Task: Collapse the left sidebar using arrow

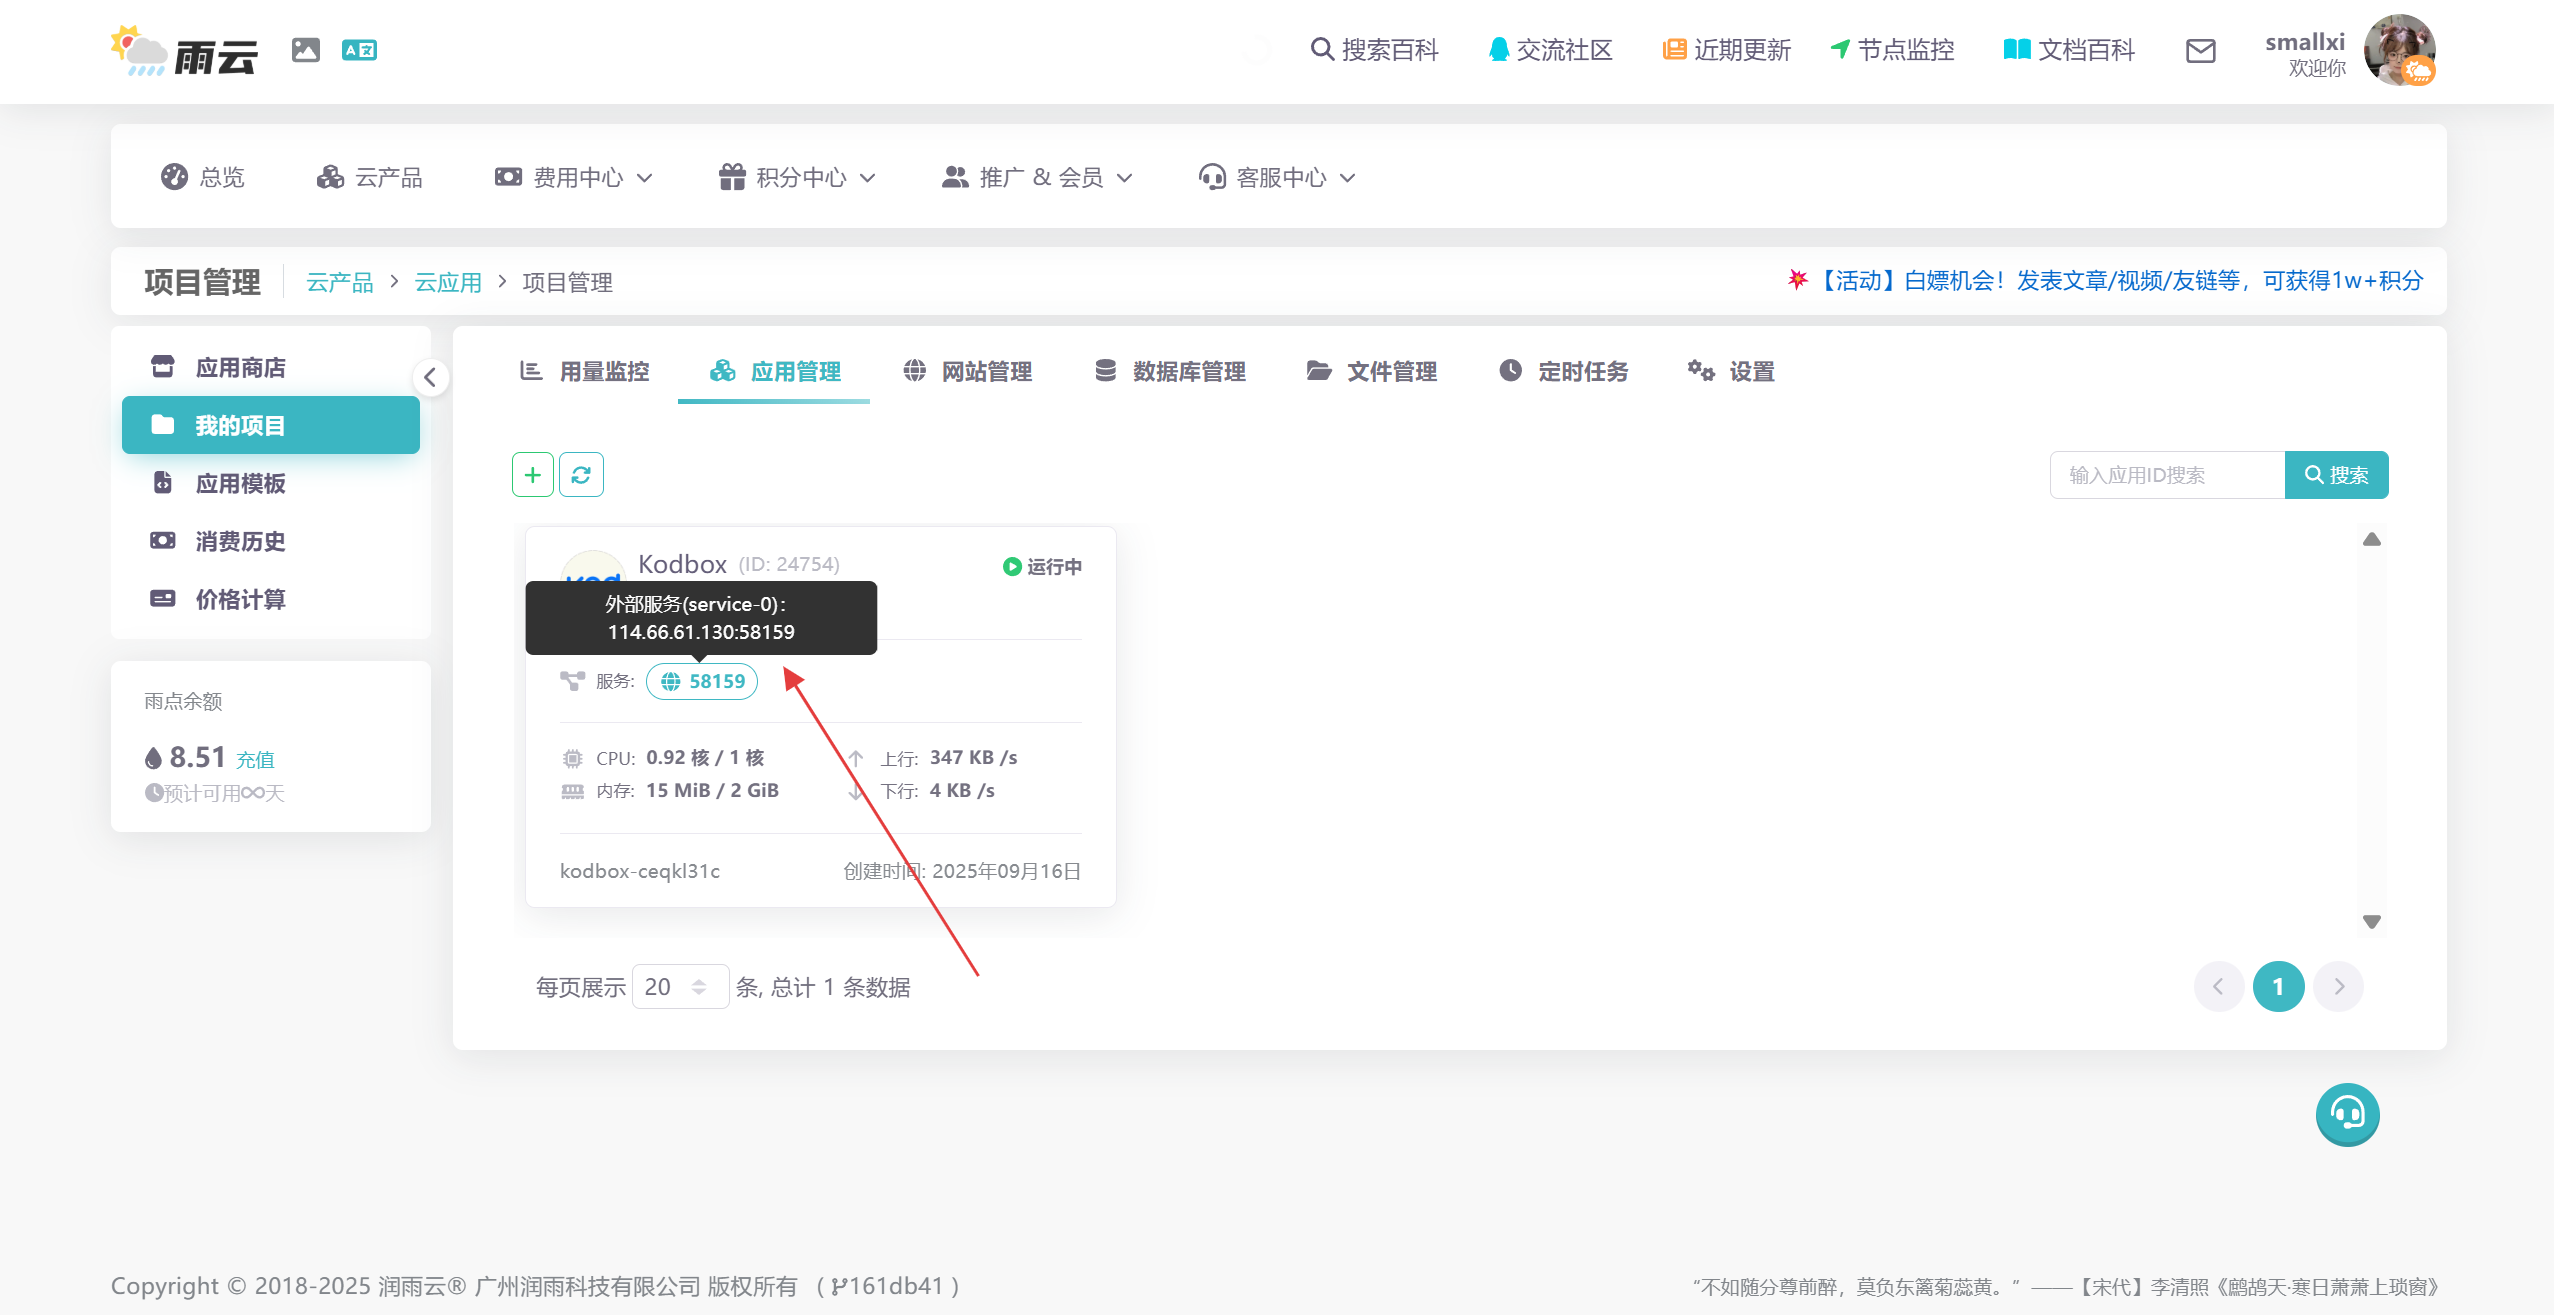Action: pos(430,378)
